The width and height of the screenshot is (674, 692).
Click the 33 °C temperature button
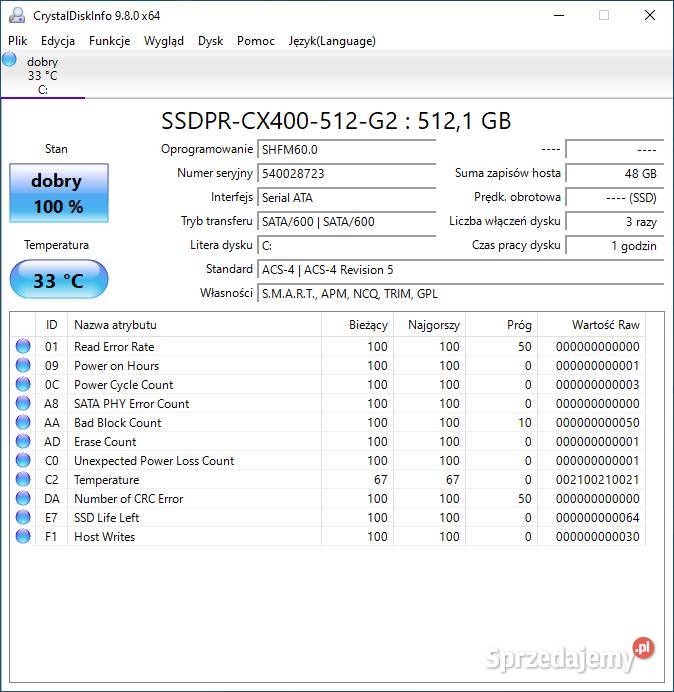coord(59,279)
